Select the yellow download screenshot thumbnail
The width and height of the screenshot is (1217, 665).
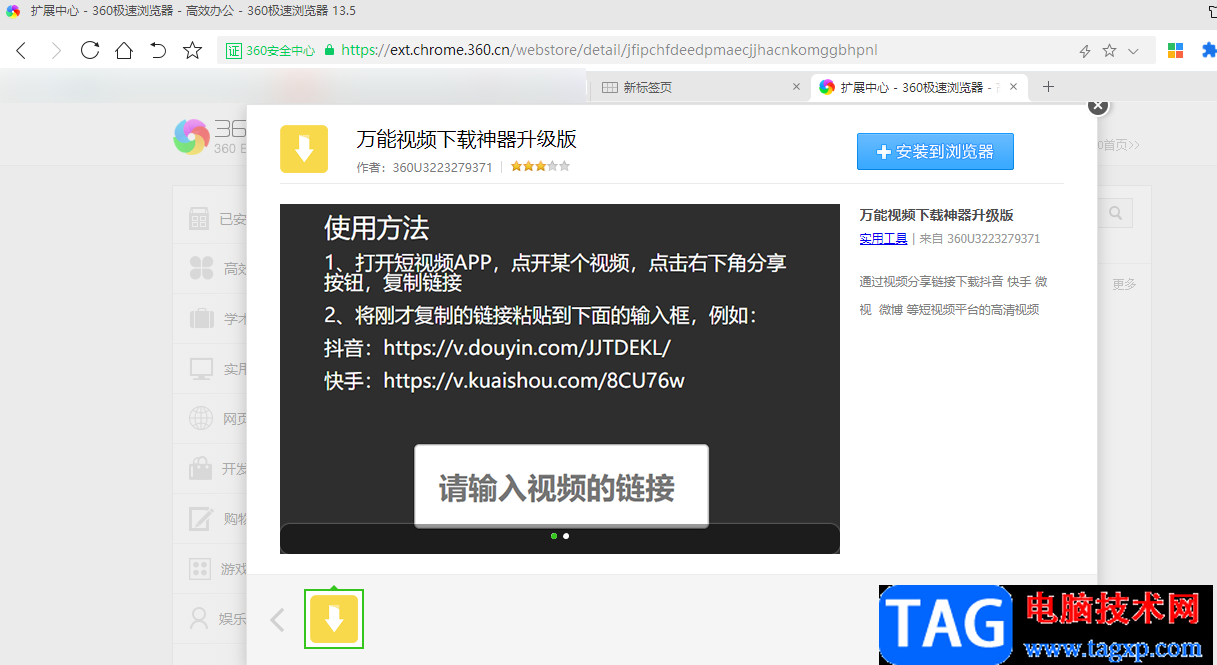point(334,619)
